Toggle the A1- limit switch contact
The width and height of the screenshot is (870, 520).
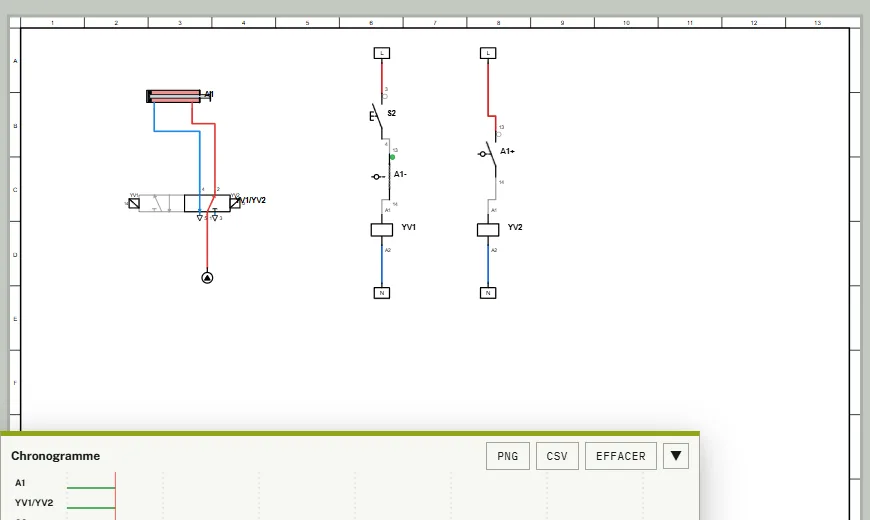(383, 176)
